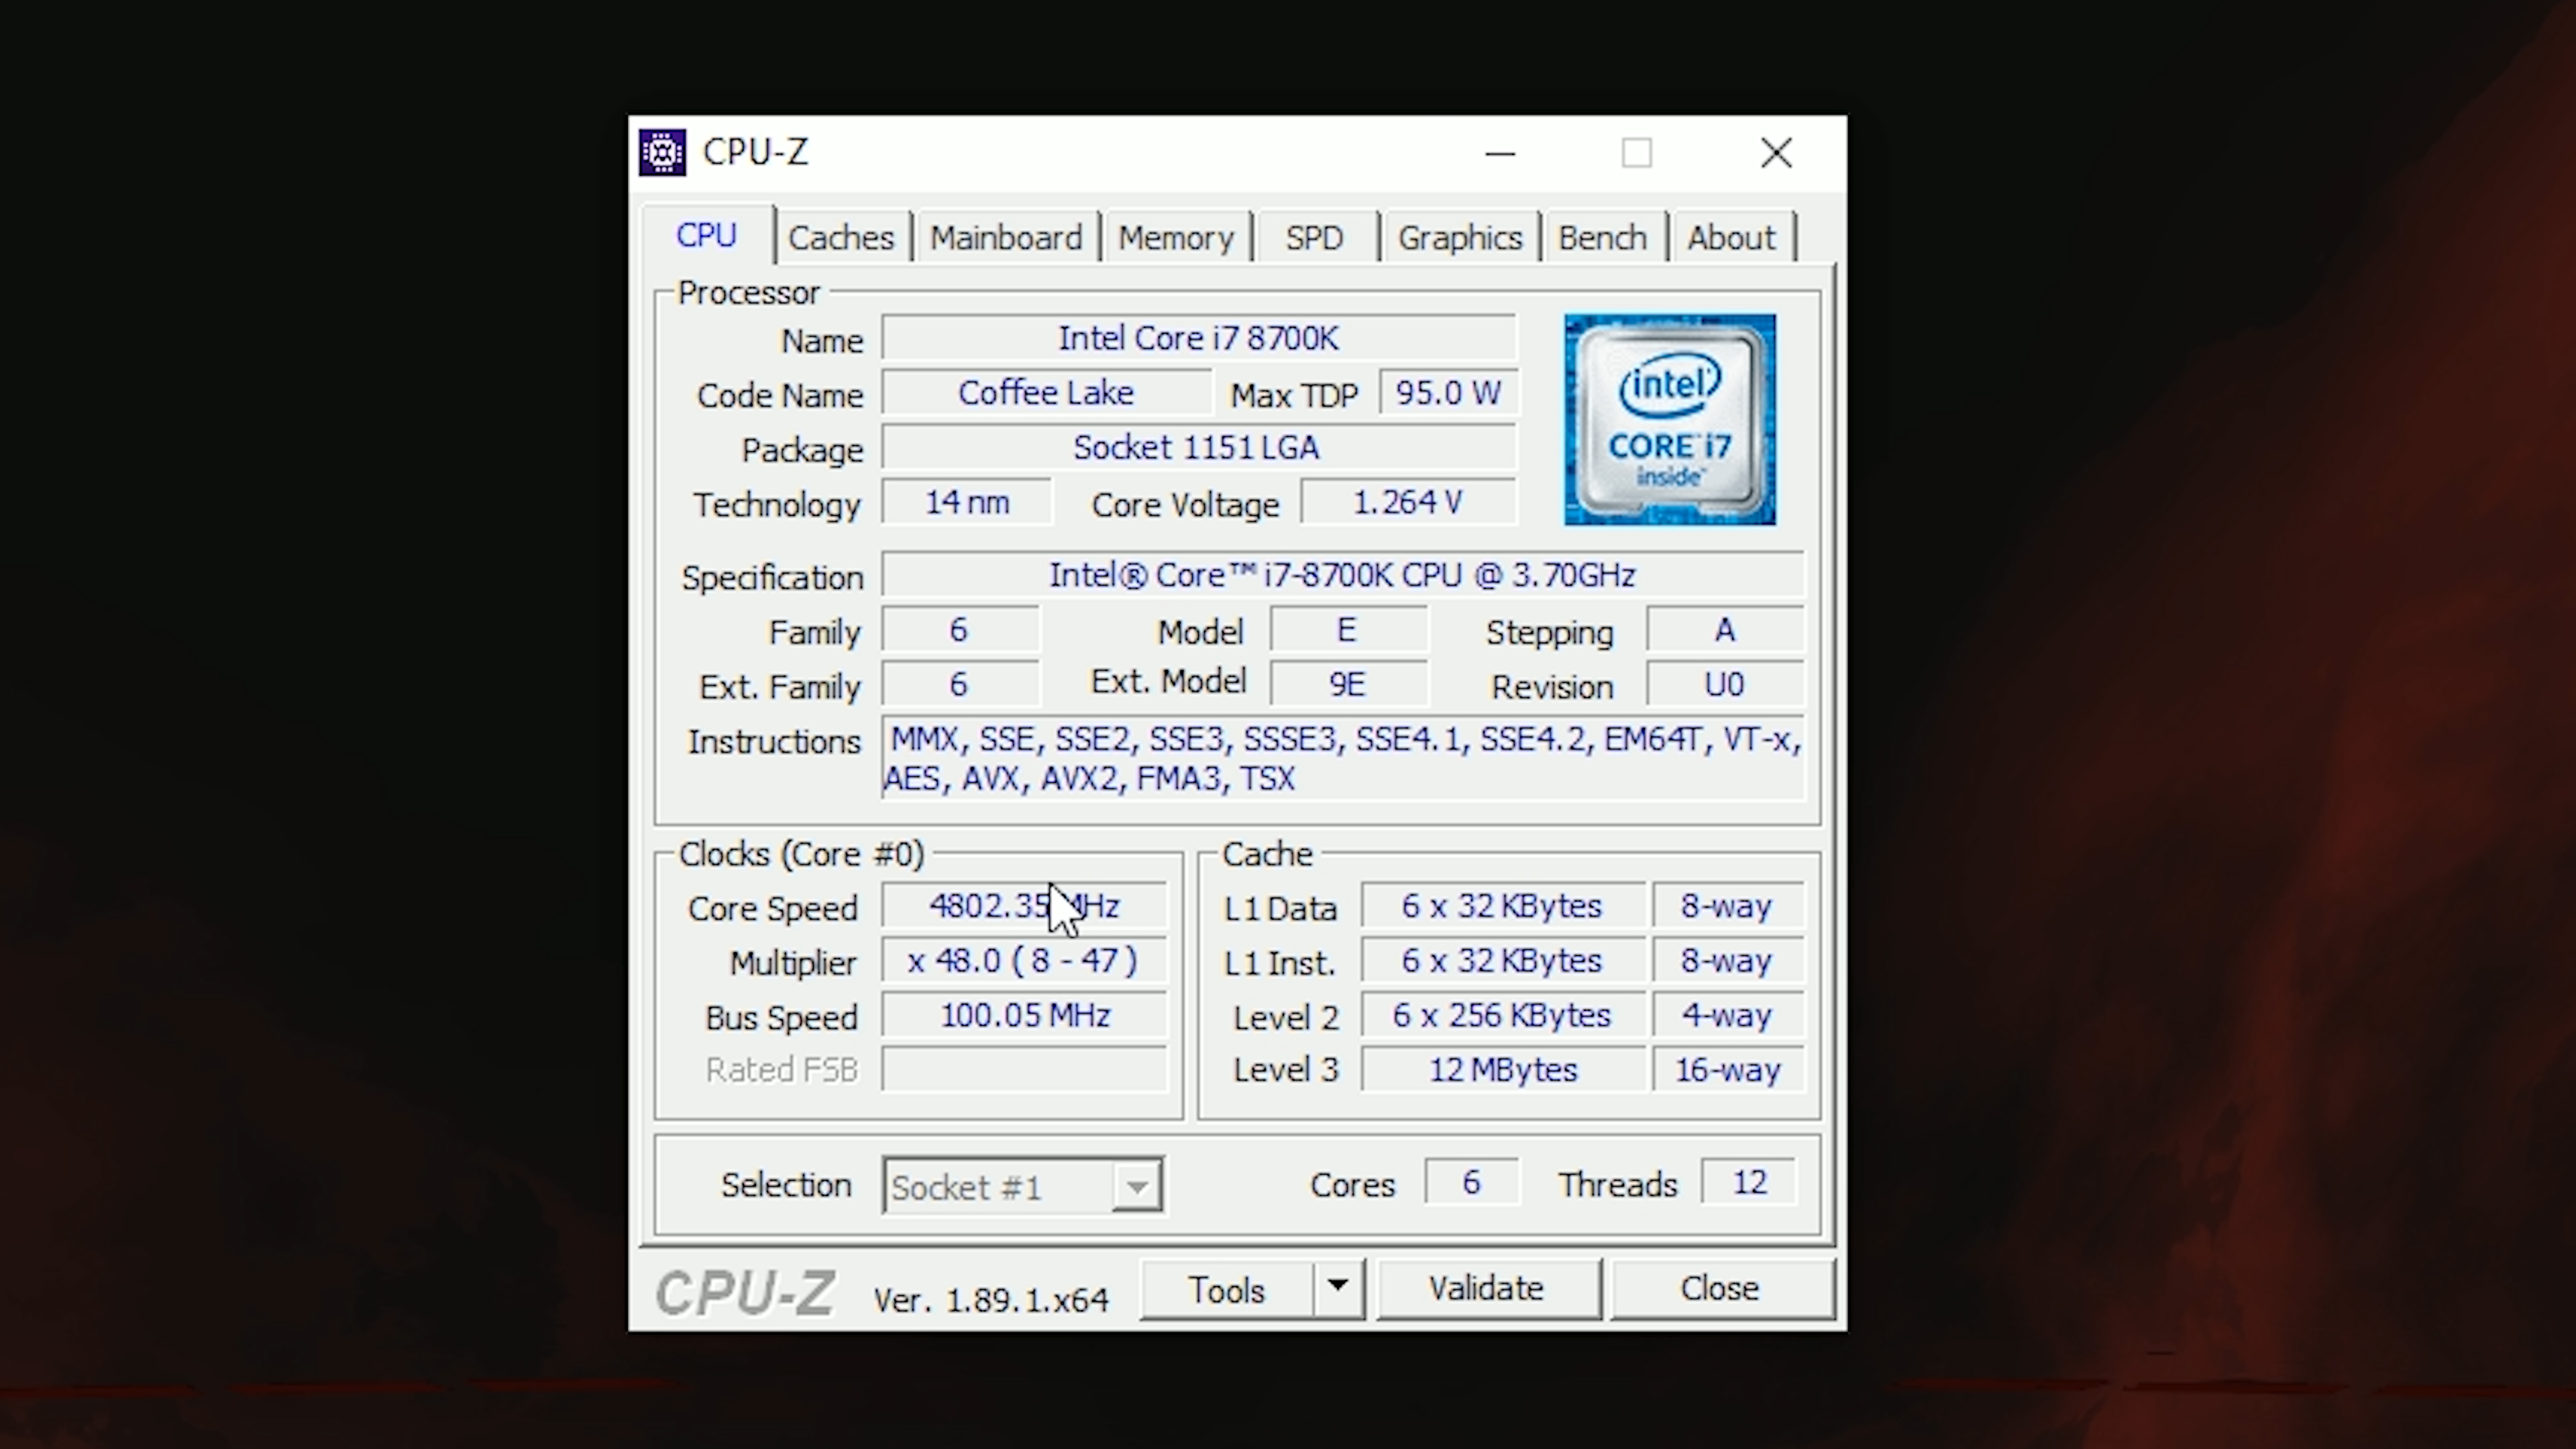Click the Validate button
Screen dimensions: 2576x1449
(1486, 1288)
